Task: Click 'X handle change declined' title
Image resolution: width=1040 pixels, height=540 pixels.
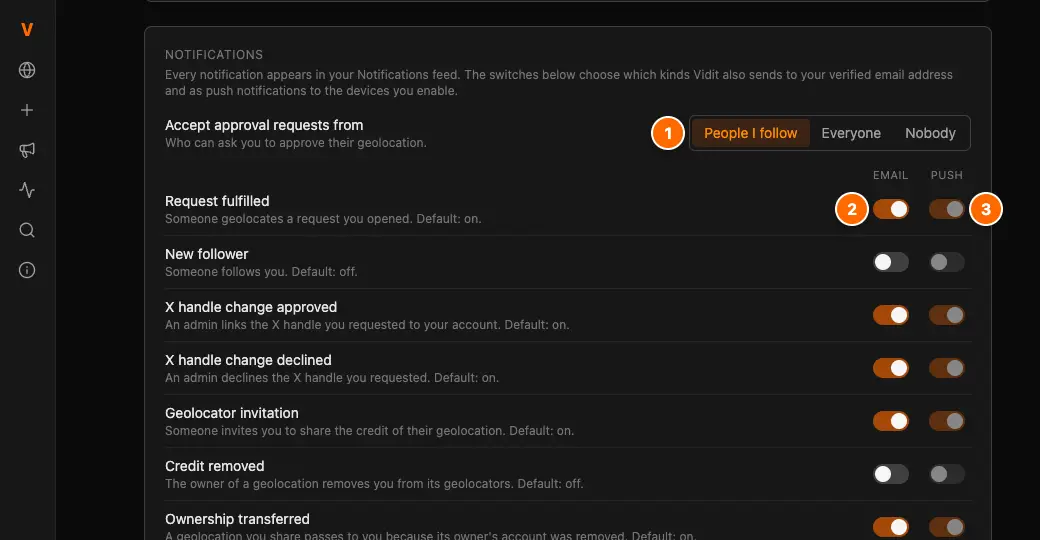Action: (x=248, y=360)
